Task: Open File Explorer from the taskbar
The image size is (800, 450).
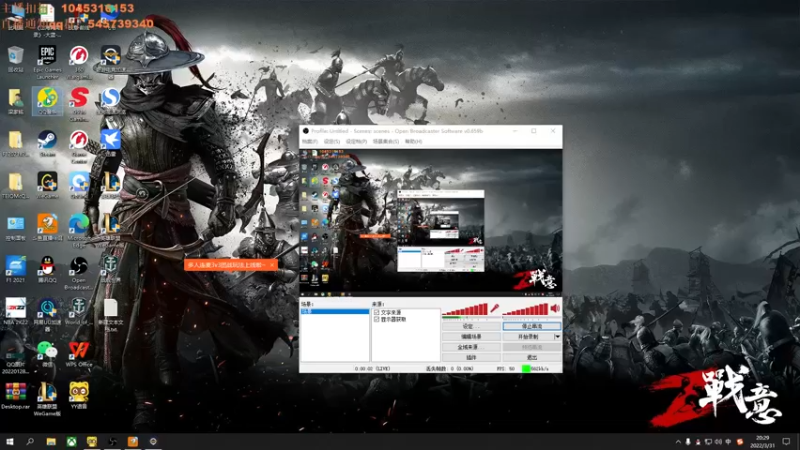Action: pos(51,441)
